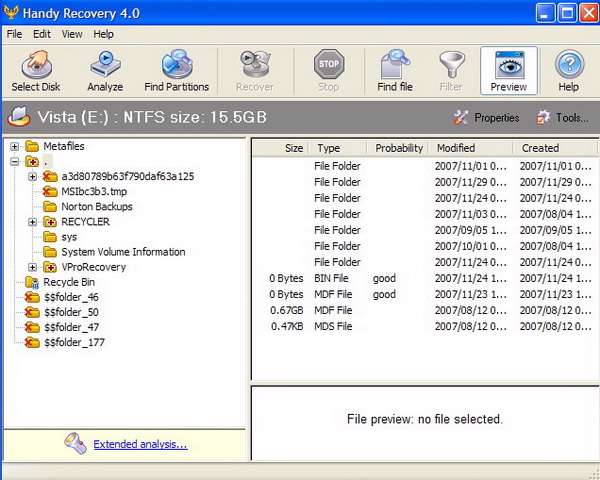Sort by the Modified column header
Image resolution: width=600 pixels, height=480 pixels.
tap(471, 148)
